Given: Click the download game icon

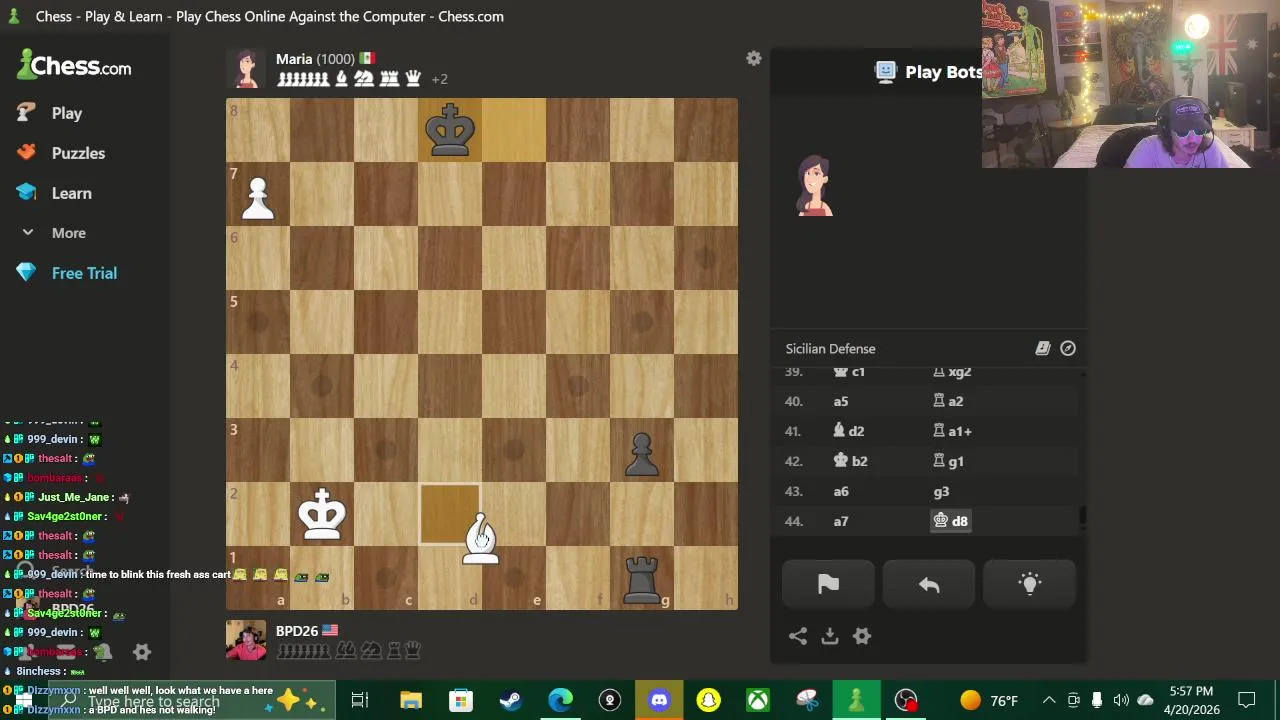Looking at the screenshot, I should pyautogui.click(x=830, y=636).
